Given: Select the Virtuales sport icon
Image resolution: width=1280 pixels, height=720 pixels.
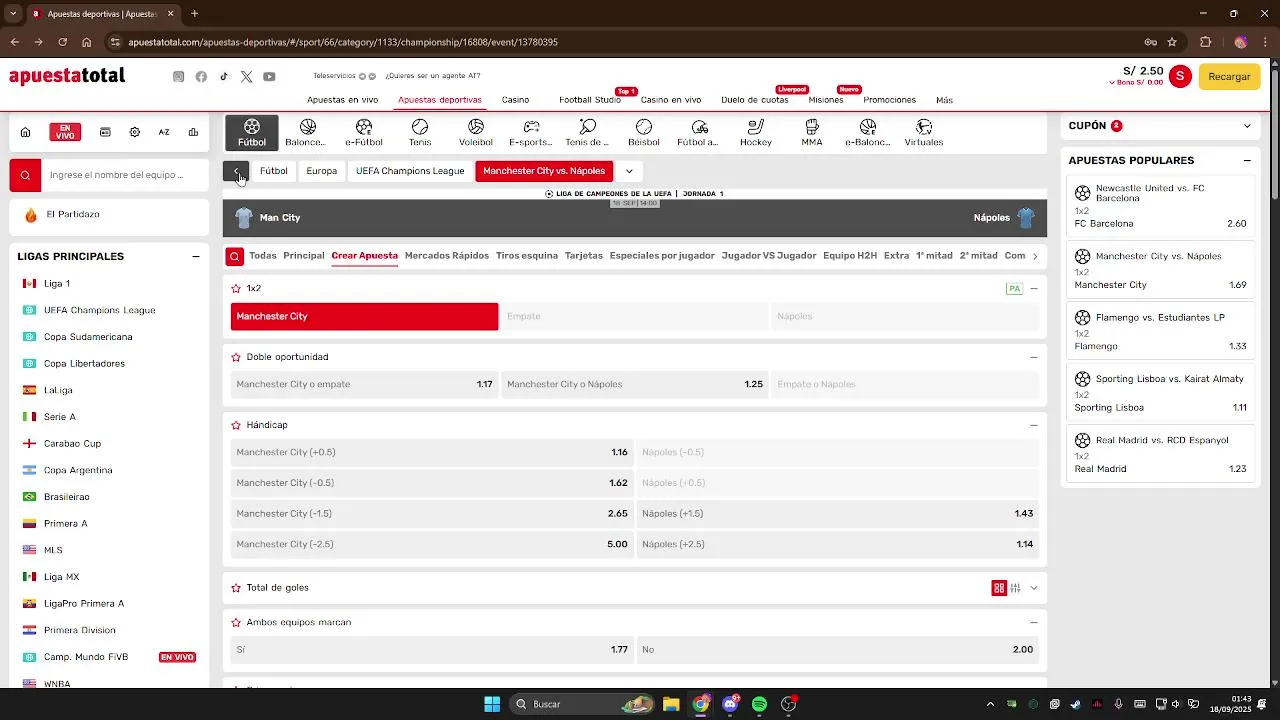Looking at the screenshot, I should (x=924, y=133).
